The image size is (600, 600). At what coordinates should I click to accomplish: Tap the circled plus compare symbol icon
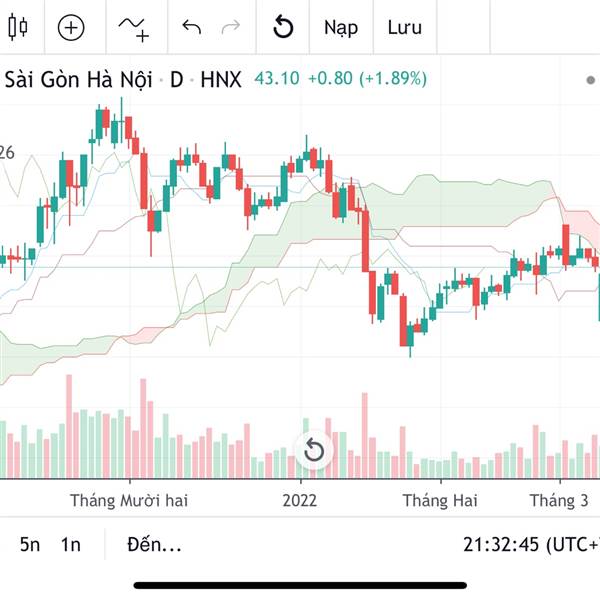pyautogui.click(x=71, y=28)
